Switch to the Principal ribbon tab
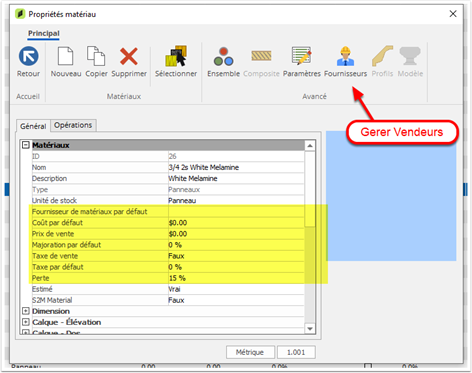Screen dimensions: 472x373 [44, 33]
